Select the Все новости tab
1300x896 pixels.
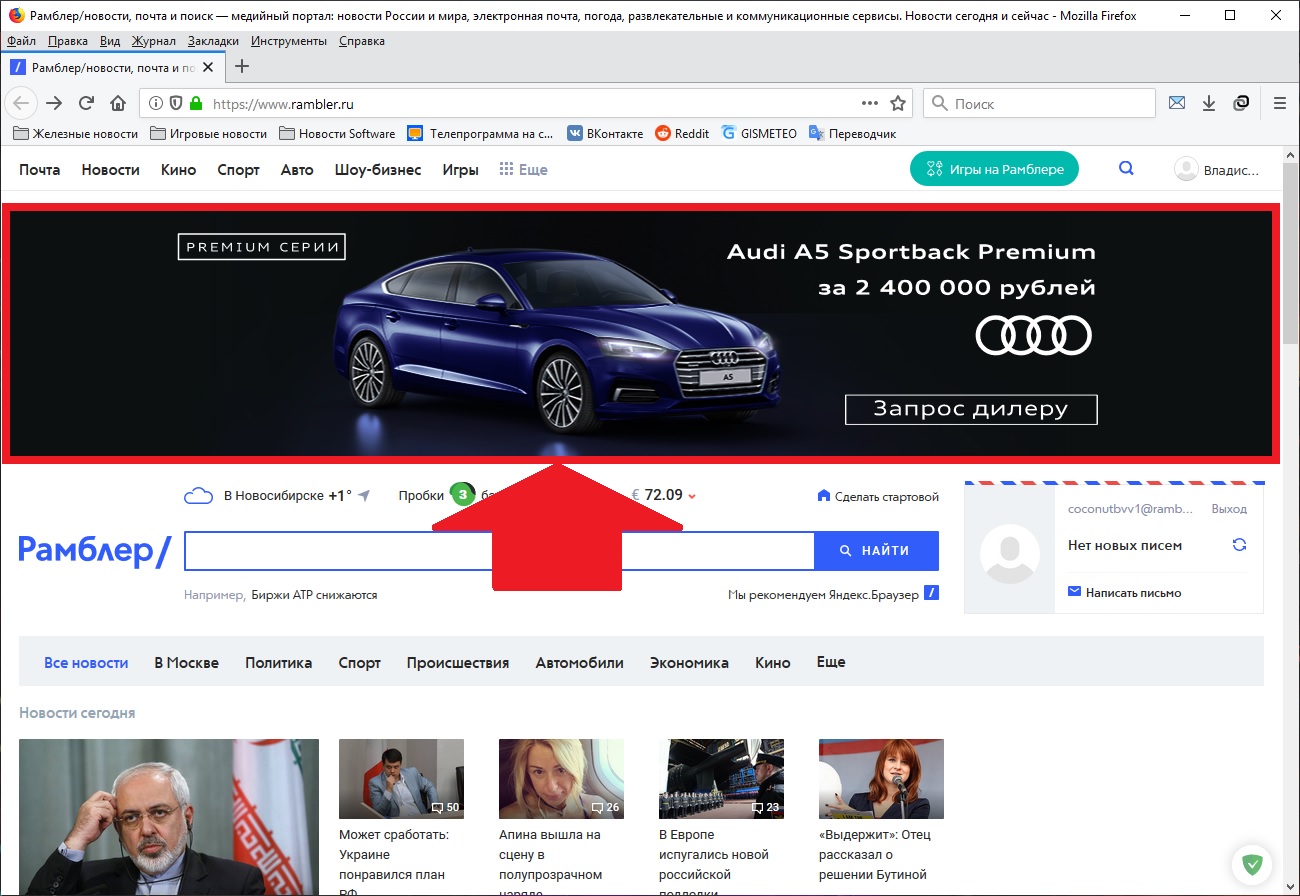click(x=86, y=662)
